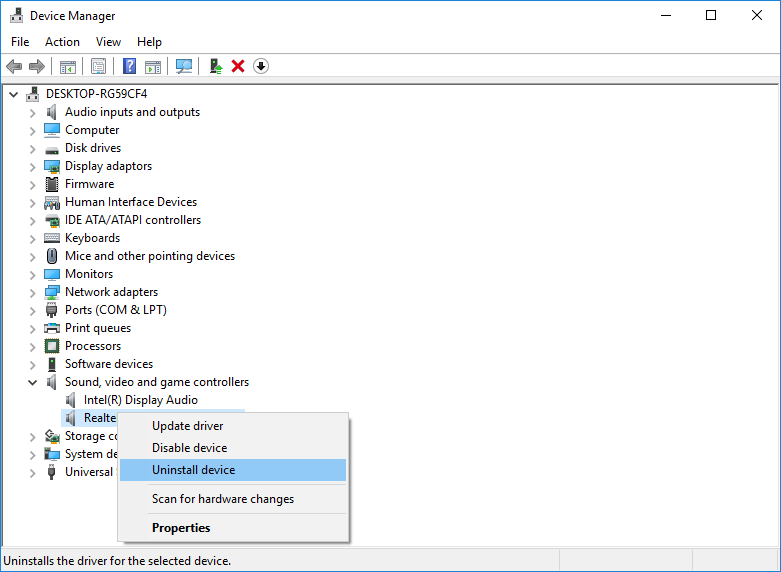Click the Device Manager title bar icon

16,15
